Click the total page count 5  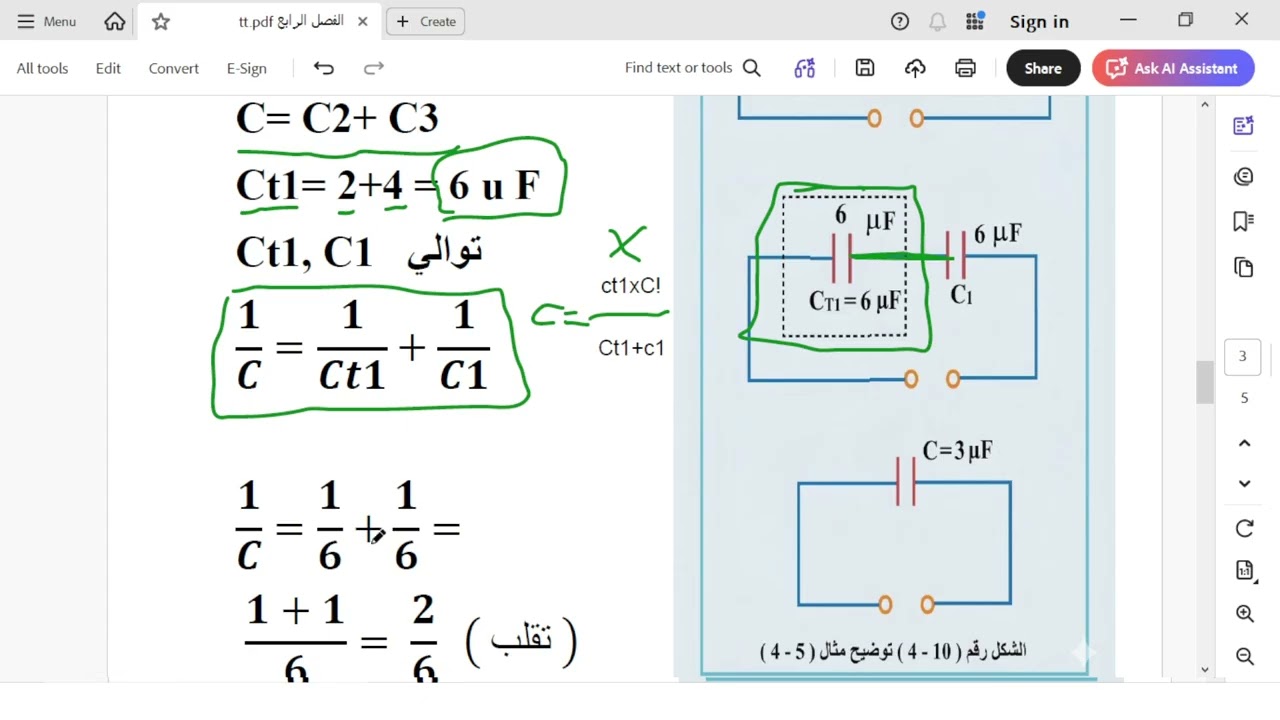(1244, 398)
